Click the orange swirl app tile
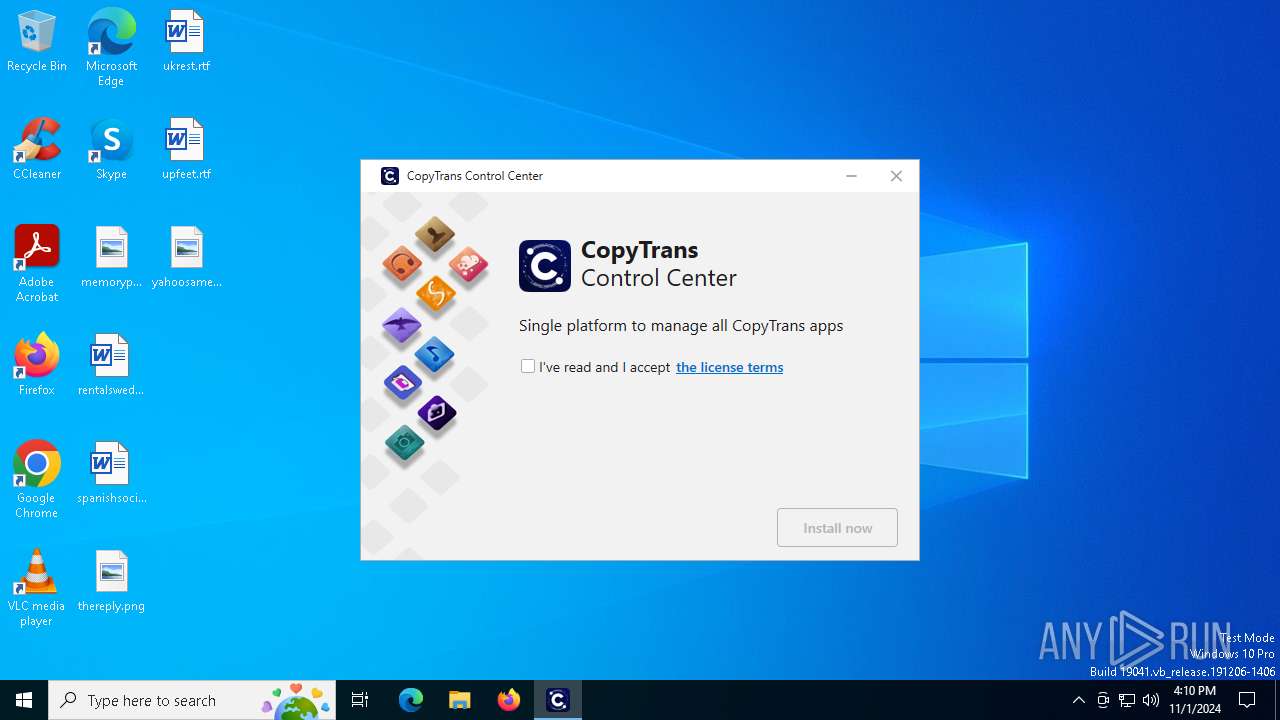 [x=435, y=294]
